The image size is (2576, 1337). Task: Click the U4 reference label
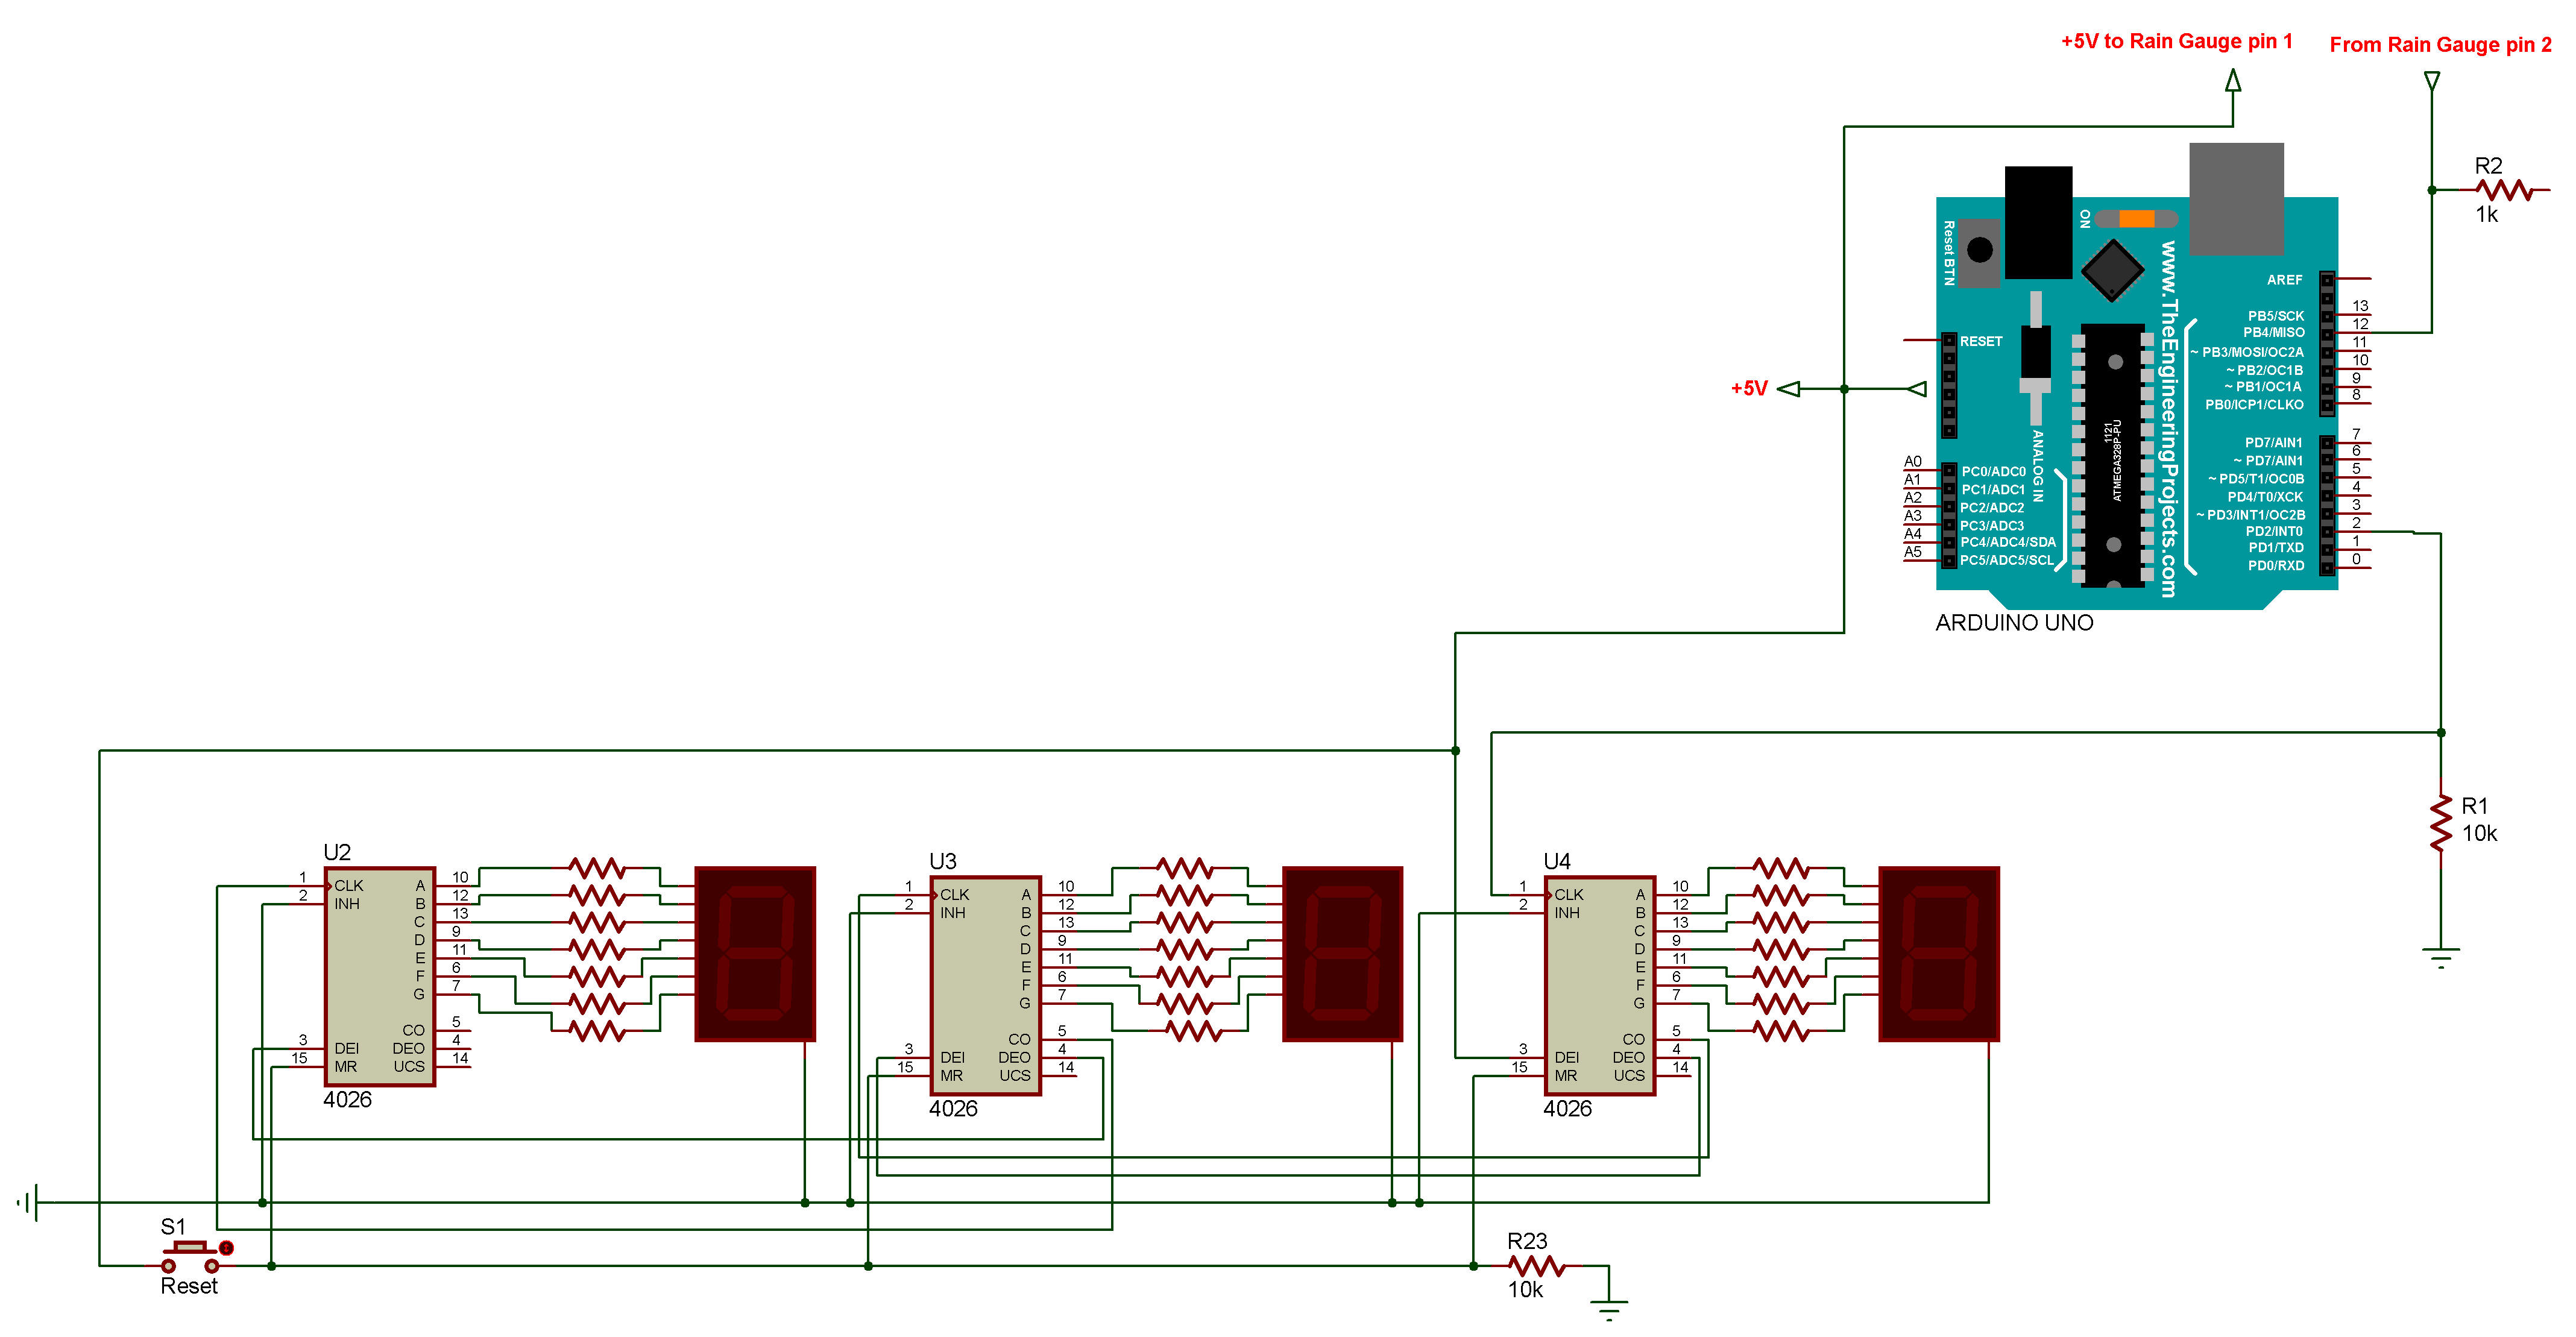1557,862
